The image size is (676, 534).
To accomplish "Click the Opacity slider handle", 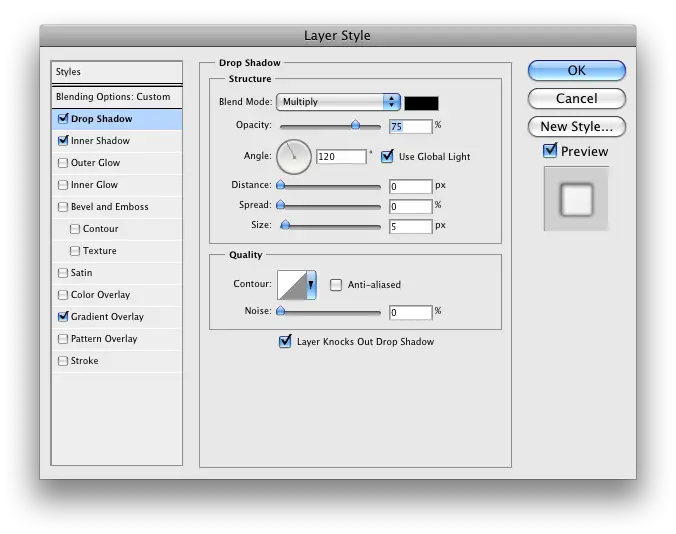I will [355, 126].
